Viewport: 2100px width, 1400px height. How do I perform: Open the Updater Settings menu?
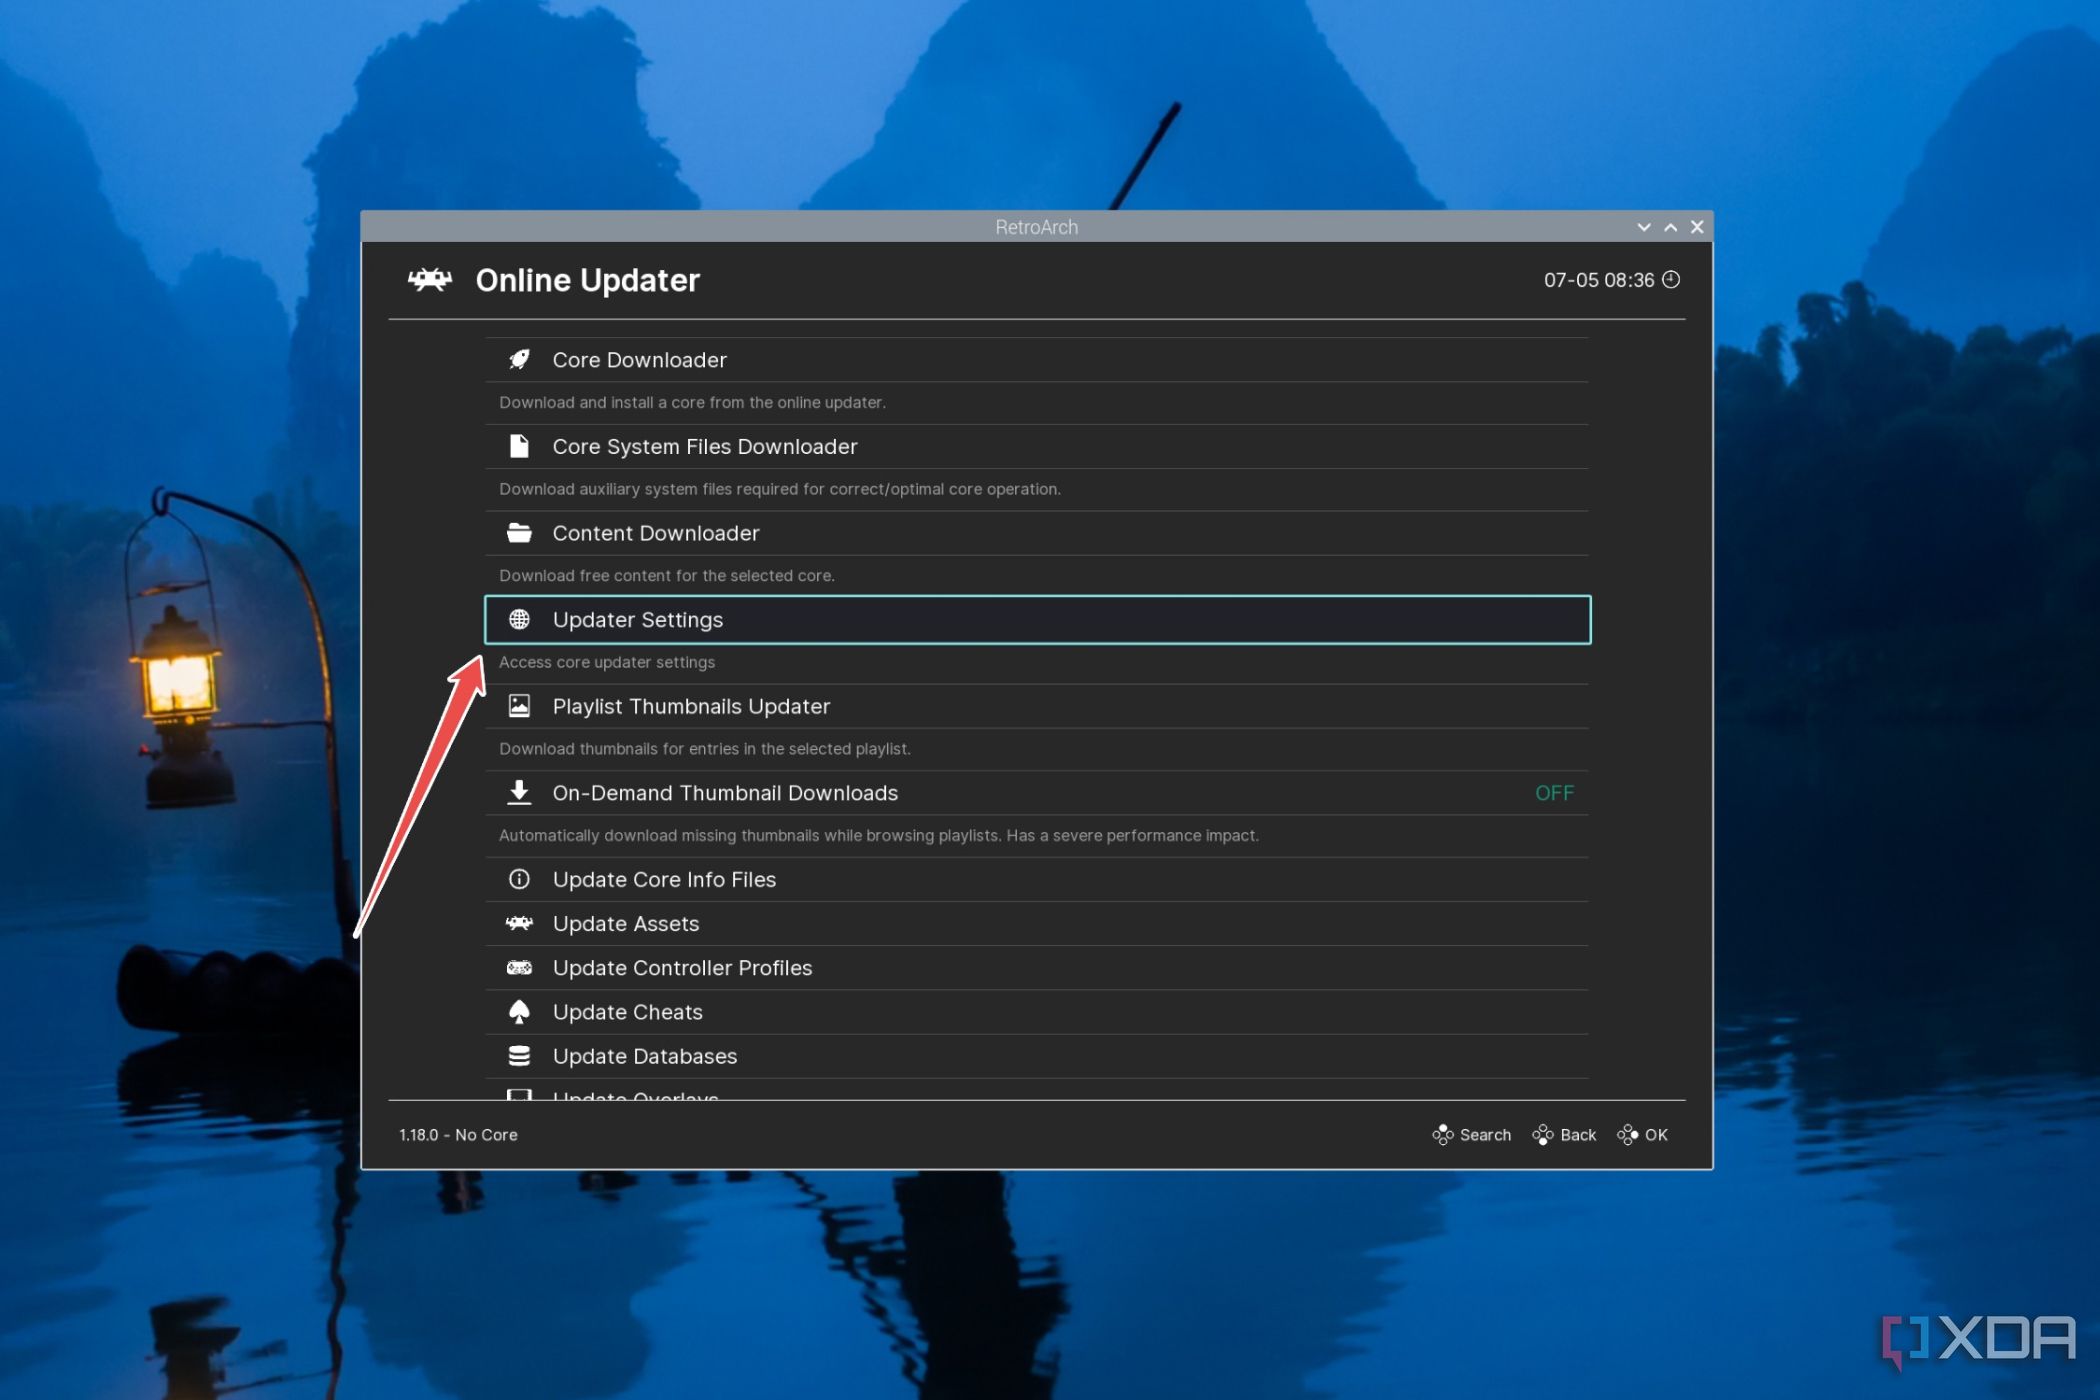[1037, 620]
